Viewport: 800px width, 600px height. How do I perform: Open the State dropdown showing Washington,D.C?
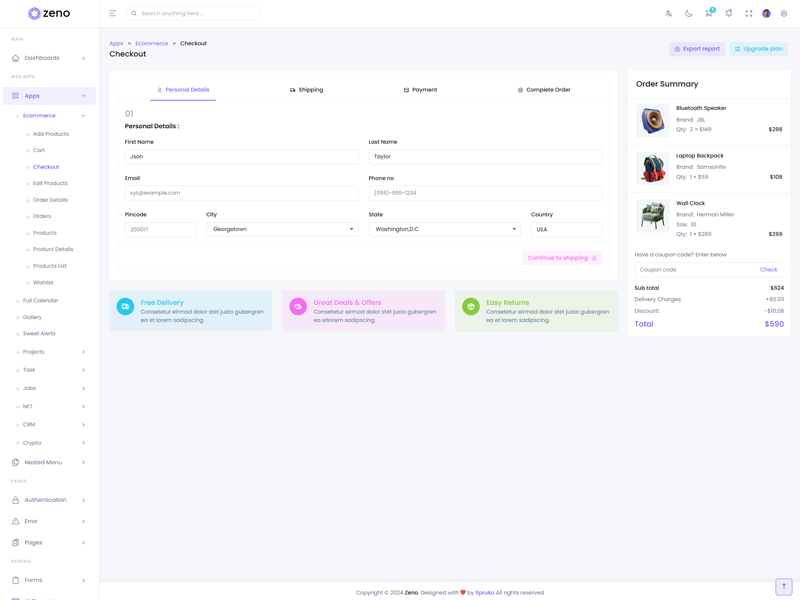(444, 229)
